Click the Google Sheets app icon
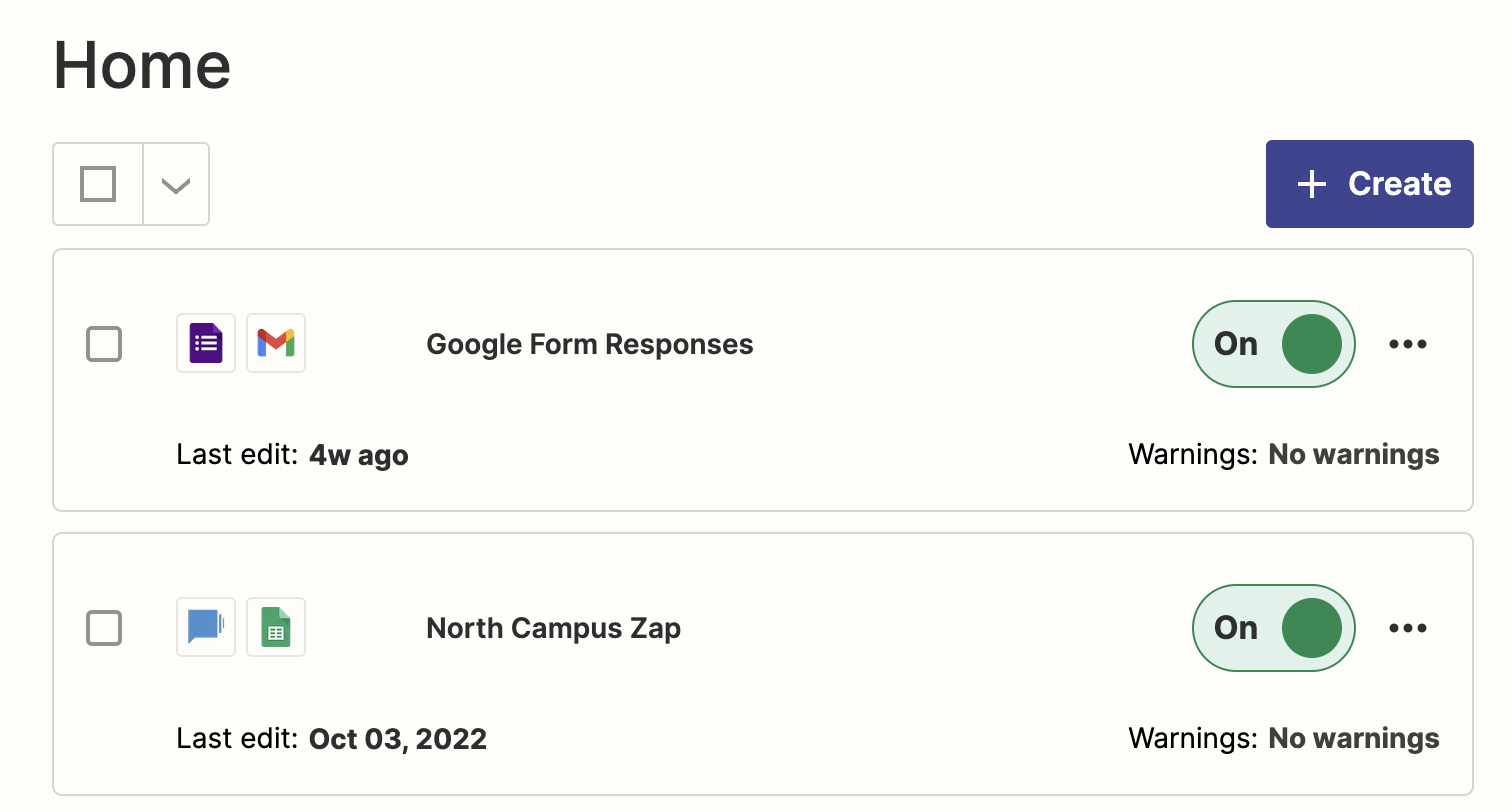This screenshot has width=1512, height=812. pos(276,627)
